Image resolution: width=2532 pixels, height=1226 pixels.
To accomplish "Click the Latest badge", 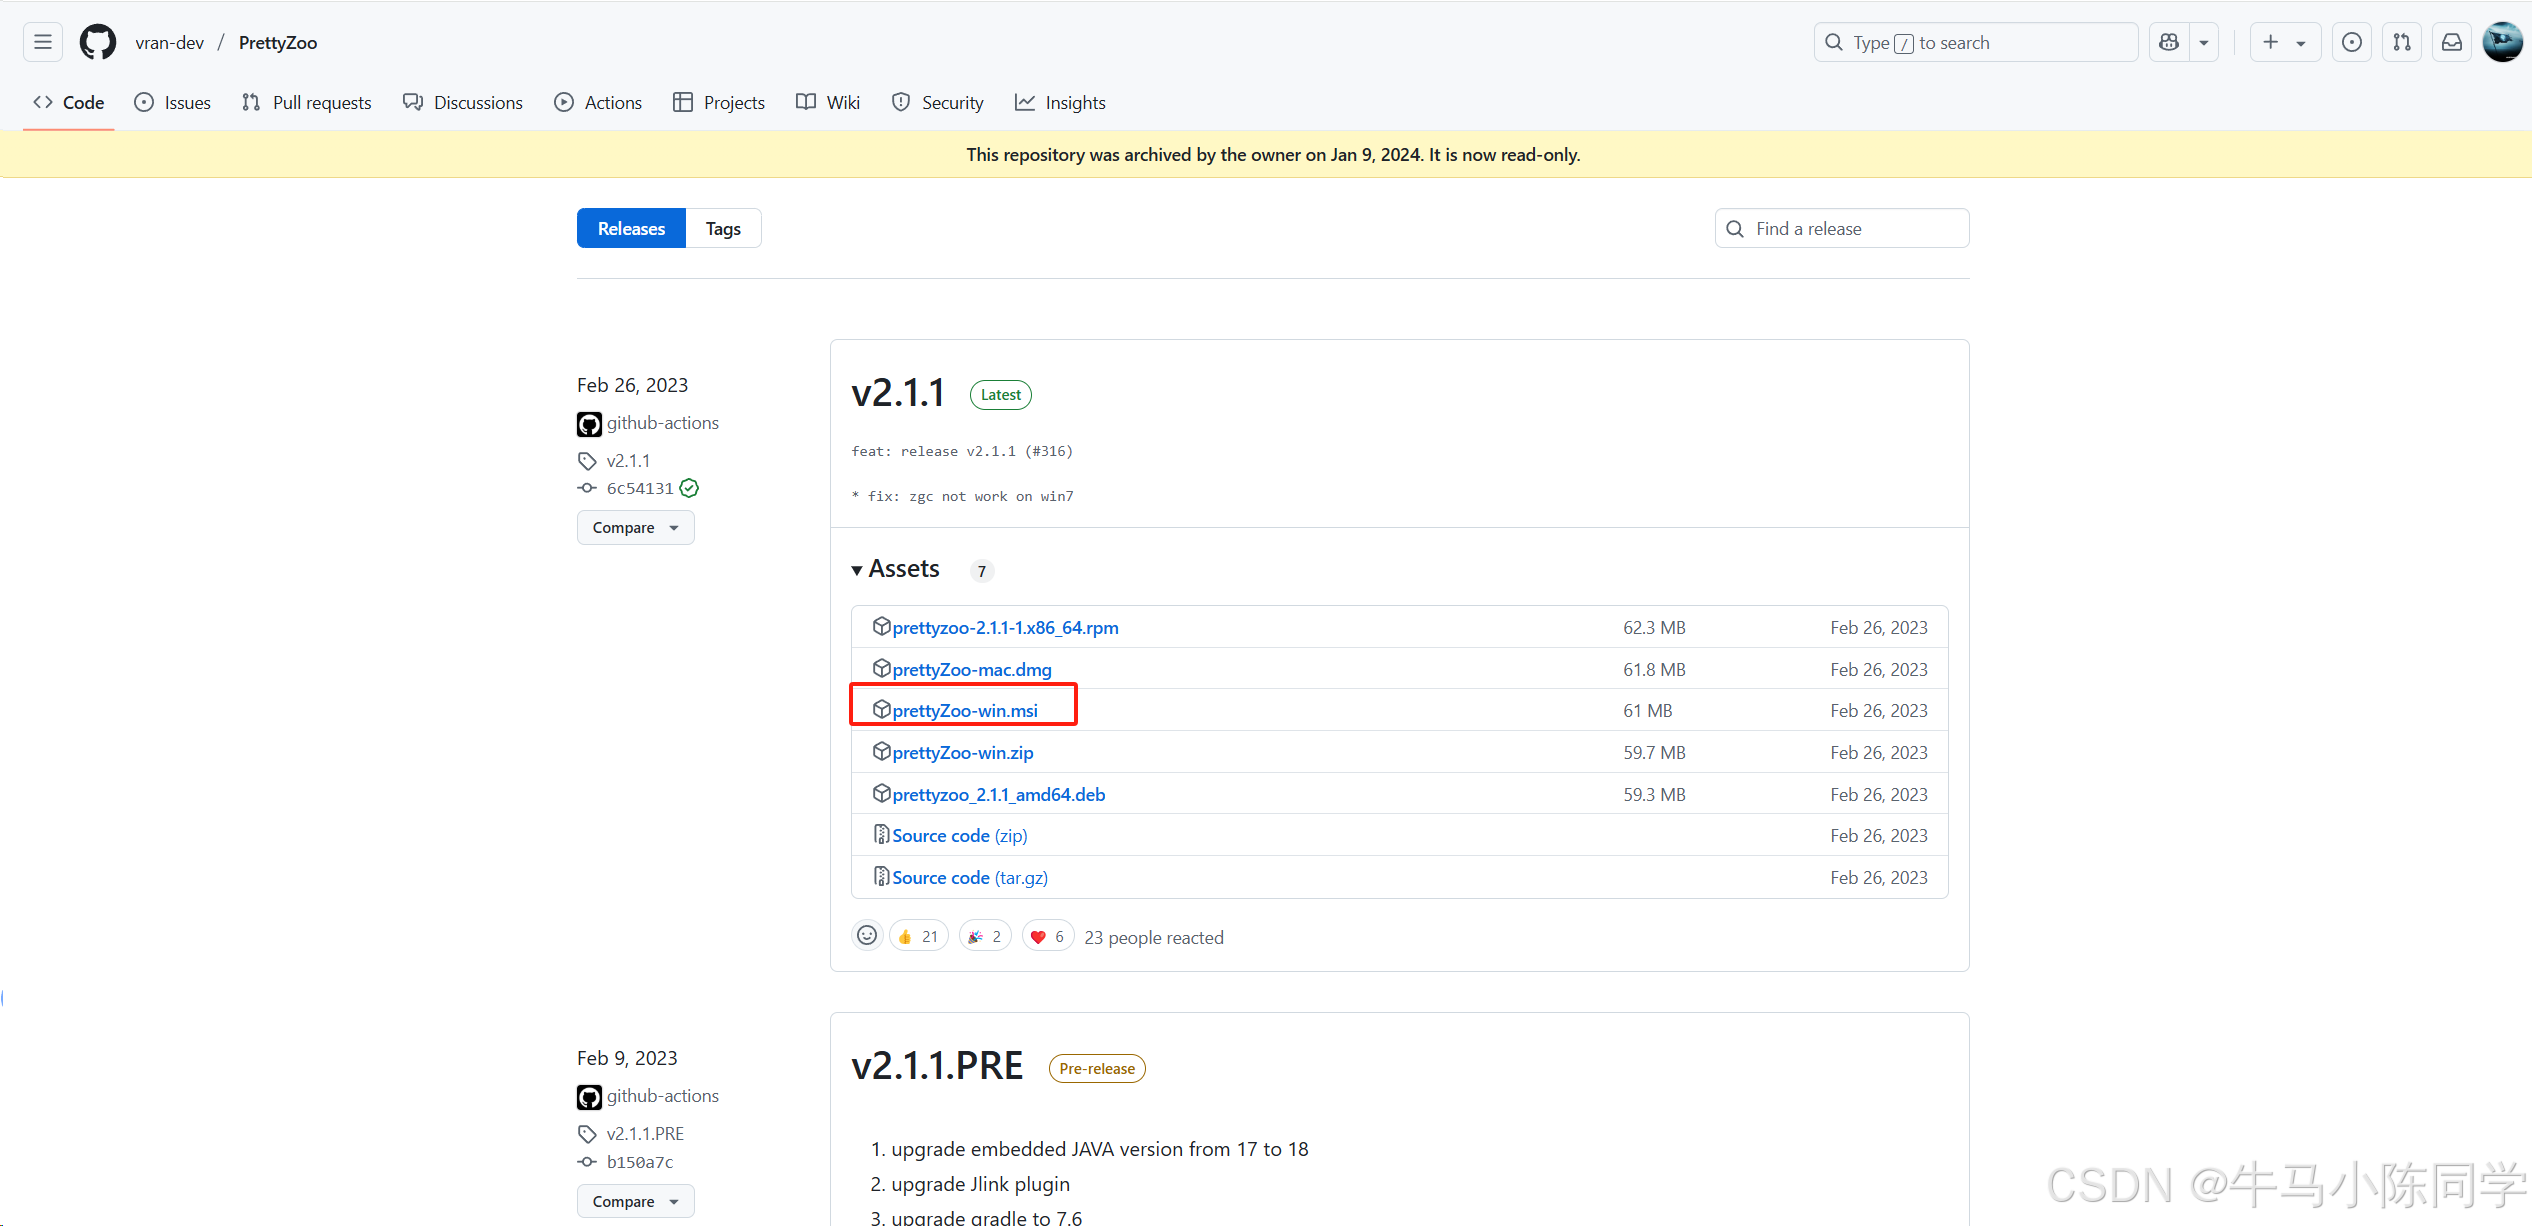I will (1001, 395).
